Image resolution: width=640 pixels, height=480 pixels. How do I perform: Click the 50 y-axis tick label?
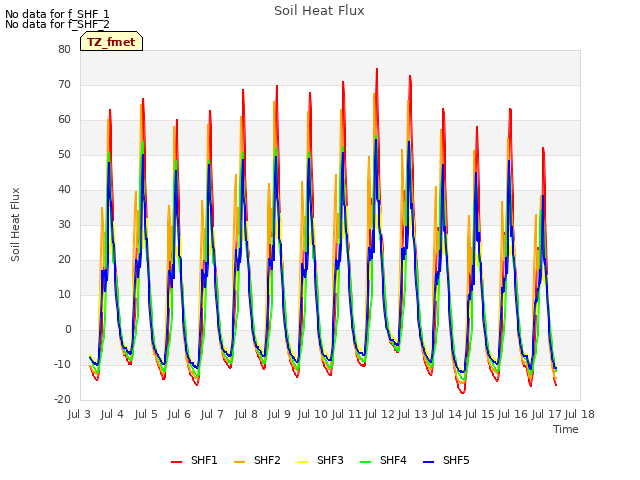[x=64, y=154]
